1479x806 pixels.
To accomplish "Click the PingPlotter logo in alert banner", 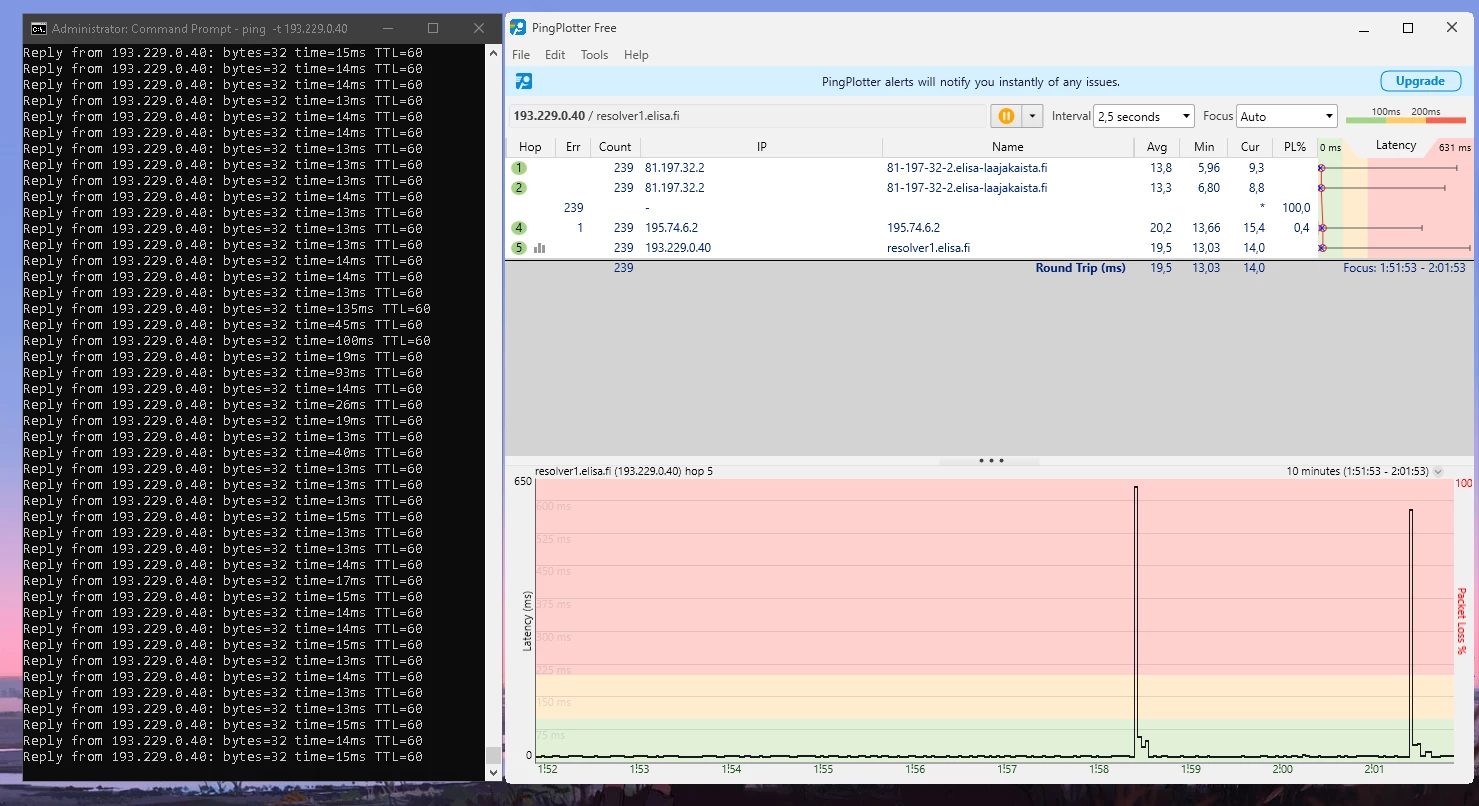I will [x=524, y=82].
